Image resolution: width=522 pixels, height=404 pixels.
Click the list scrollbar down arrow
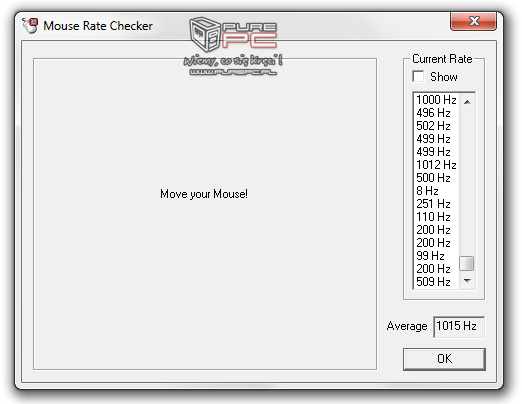467,281
